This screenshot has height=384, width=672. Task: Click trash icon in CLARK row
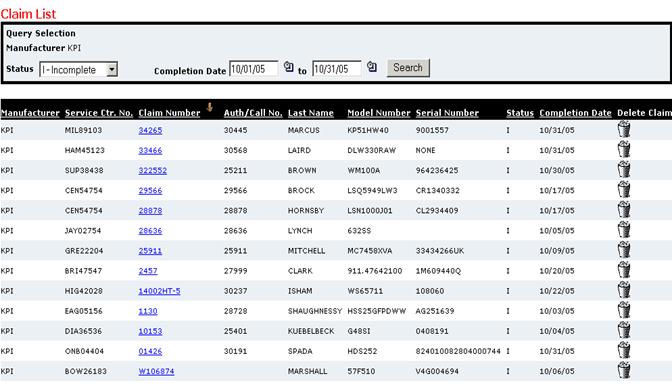tap(624, 270)
